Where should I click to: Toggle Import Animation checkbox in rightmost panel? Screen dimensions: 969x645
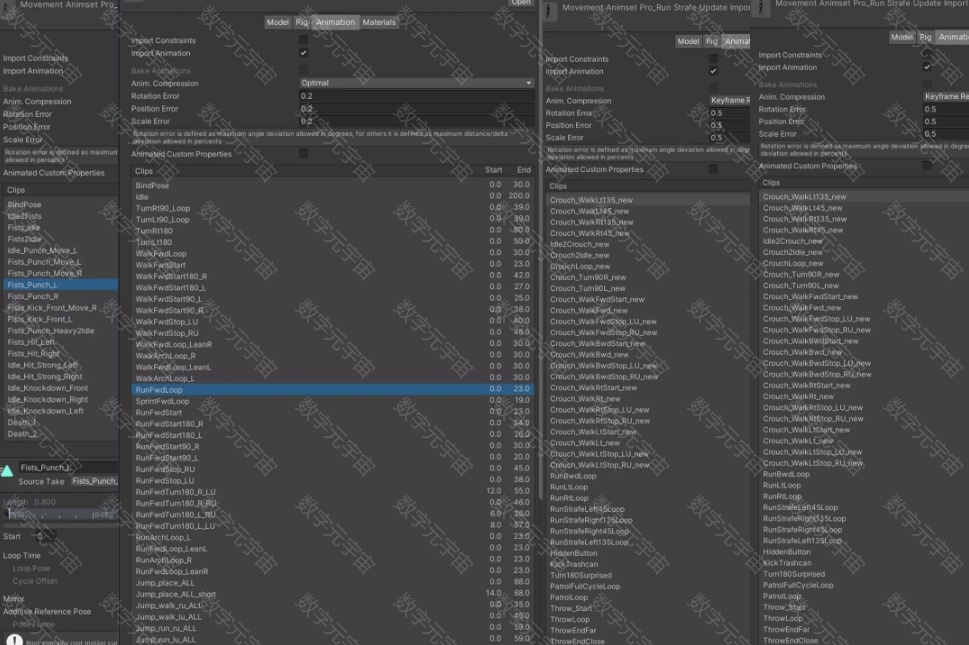pos(927,67)
